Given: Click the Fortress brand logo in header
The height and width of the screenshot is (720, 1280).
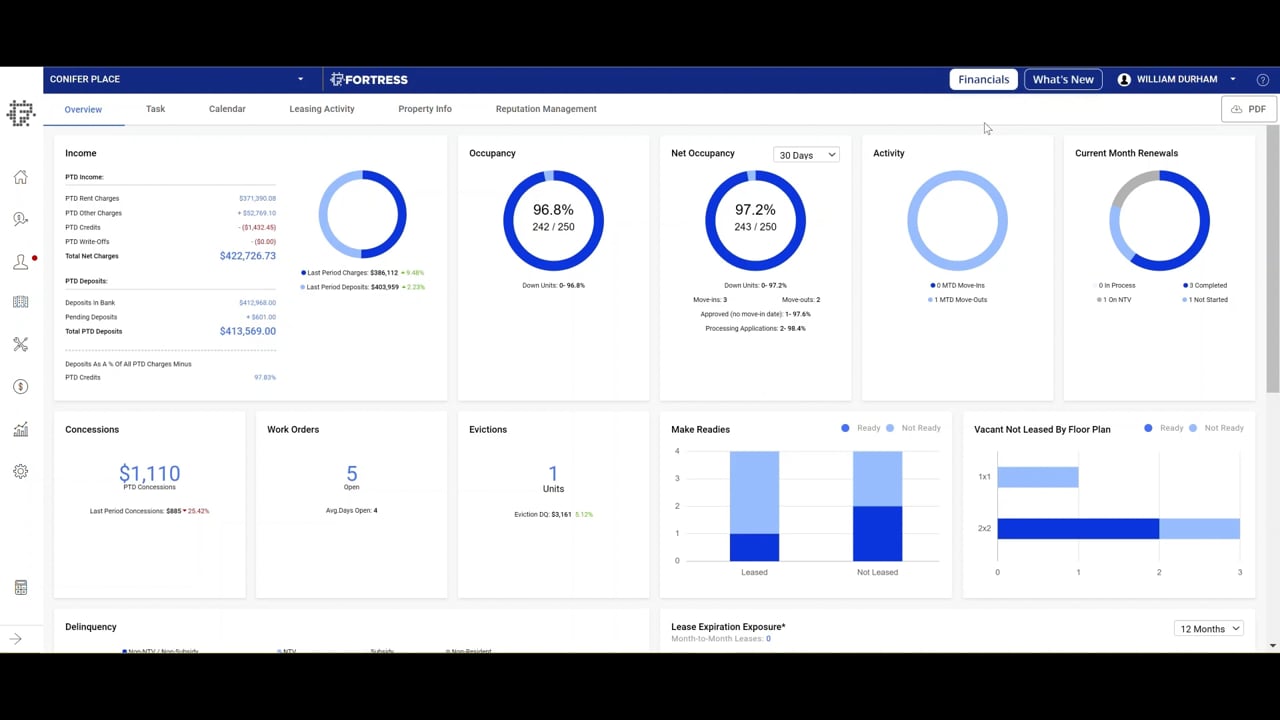Looking at the screenshot, I should 369,79.
